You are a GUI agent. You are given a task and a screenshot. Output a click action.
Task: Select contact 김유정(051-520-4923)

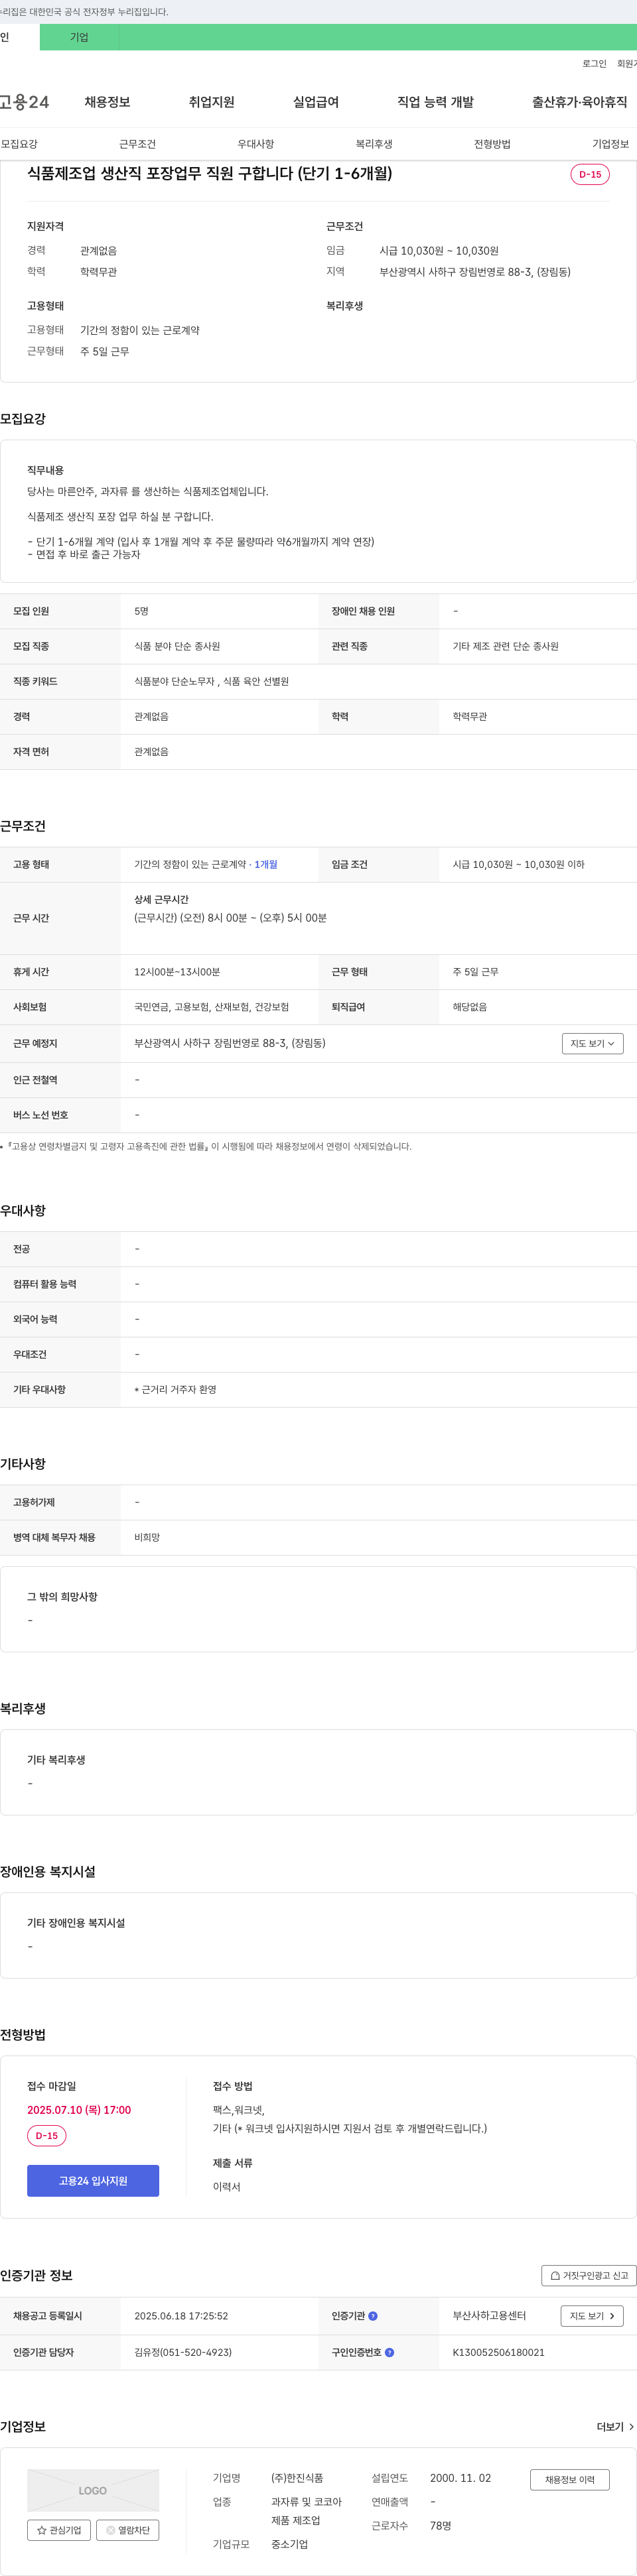(183, 2353)
